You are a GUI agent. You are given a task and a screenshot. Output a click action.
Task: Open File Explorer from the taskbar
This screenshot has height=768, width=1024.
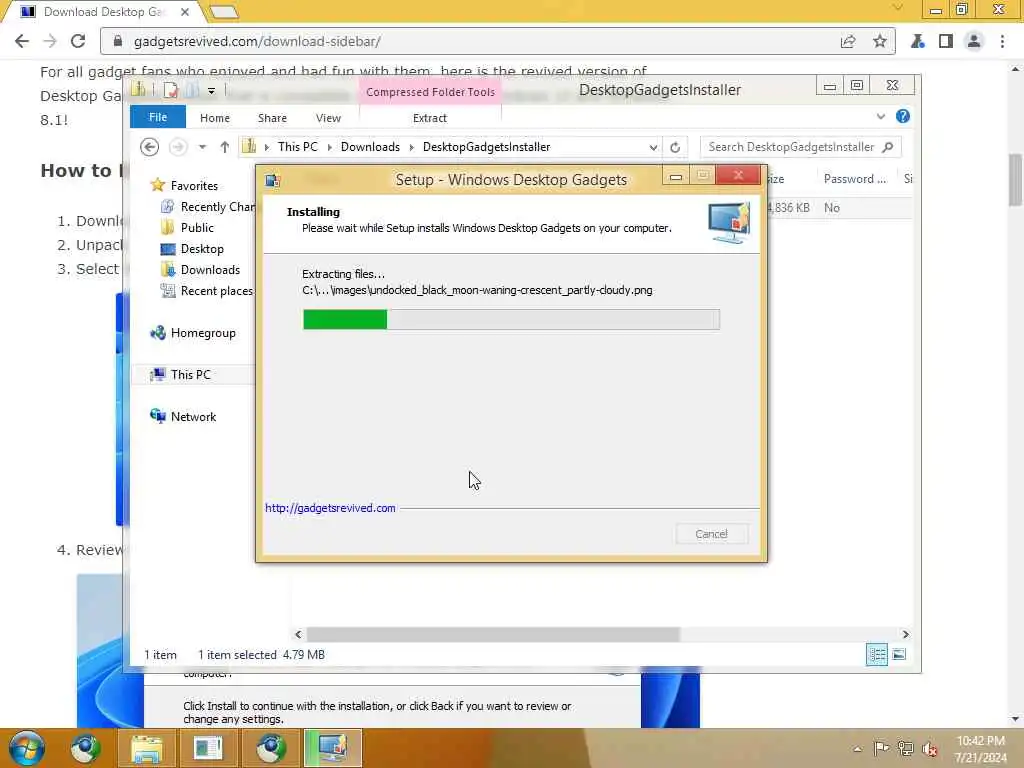tap(147, 748)
